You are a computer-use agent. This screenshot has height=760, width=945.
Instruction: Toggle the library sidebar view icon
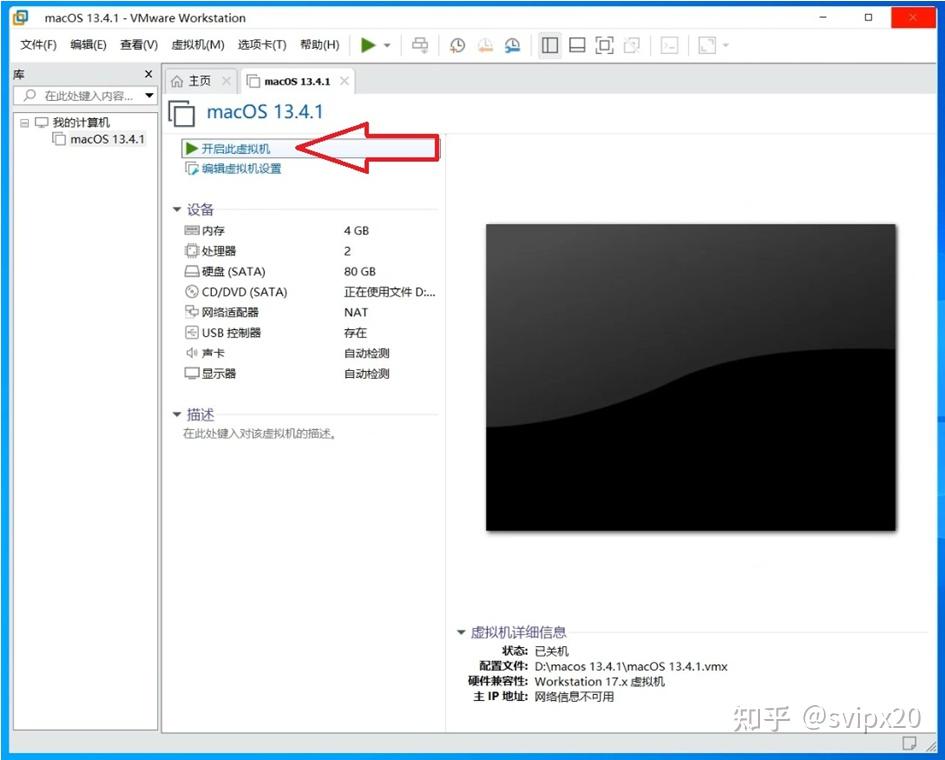pos(550,45)
